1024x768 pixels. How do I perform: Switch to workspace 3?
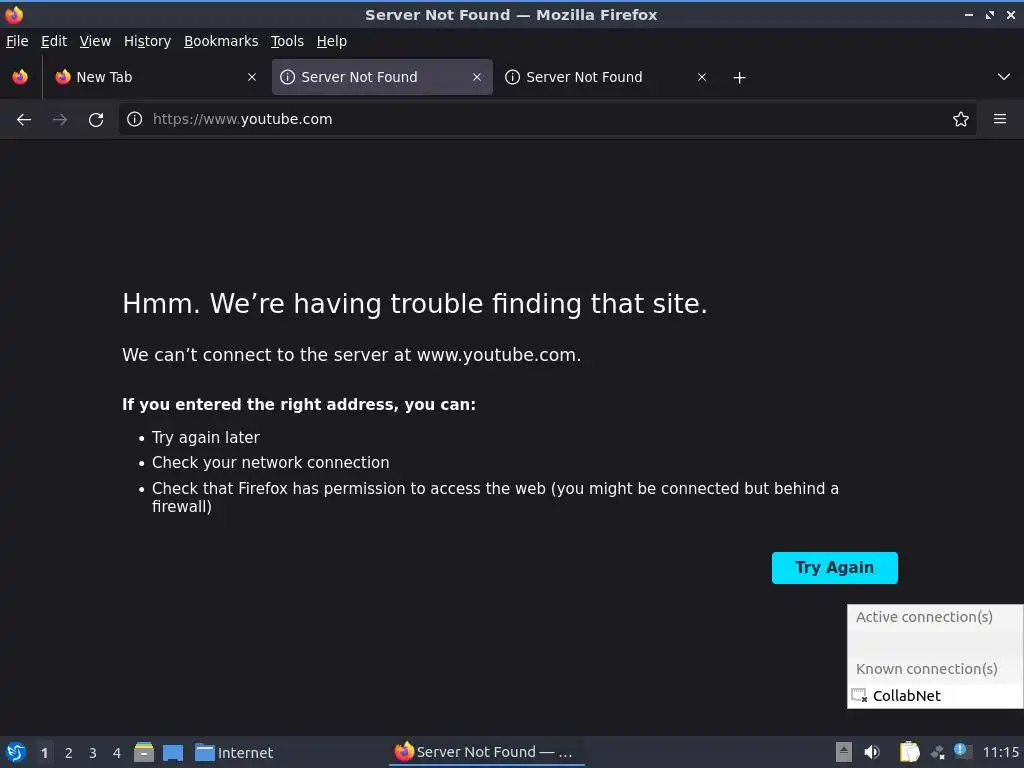(x=93, y=753)
